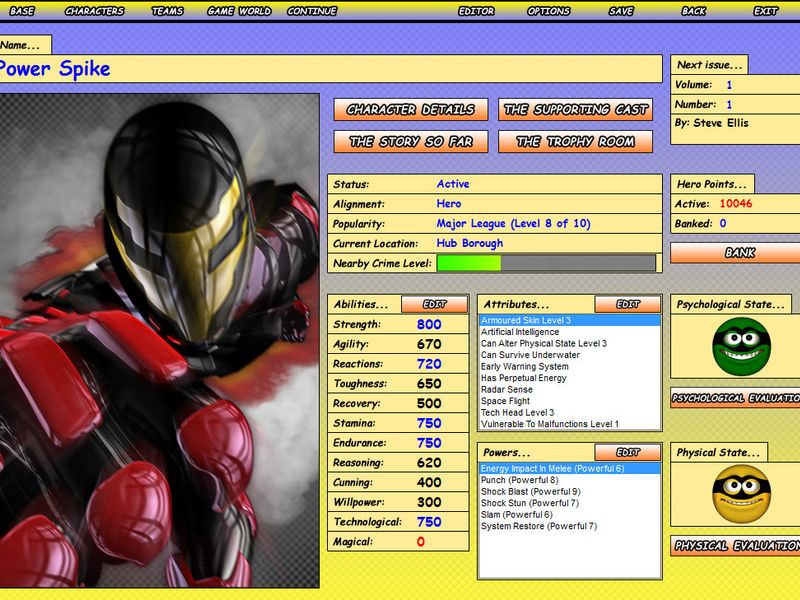Click the Agility value 670
Viewport: 800px width, 600px height.
pyautogui.click(x=429, y=344)
